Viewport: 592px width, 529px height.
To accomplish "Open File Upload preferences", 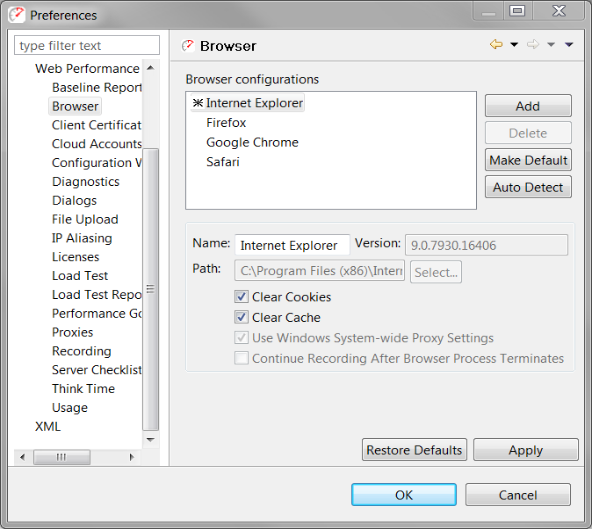I will 85,219.
